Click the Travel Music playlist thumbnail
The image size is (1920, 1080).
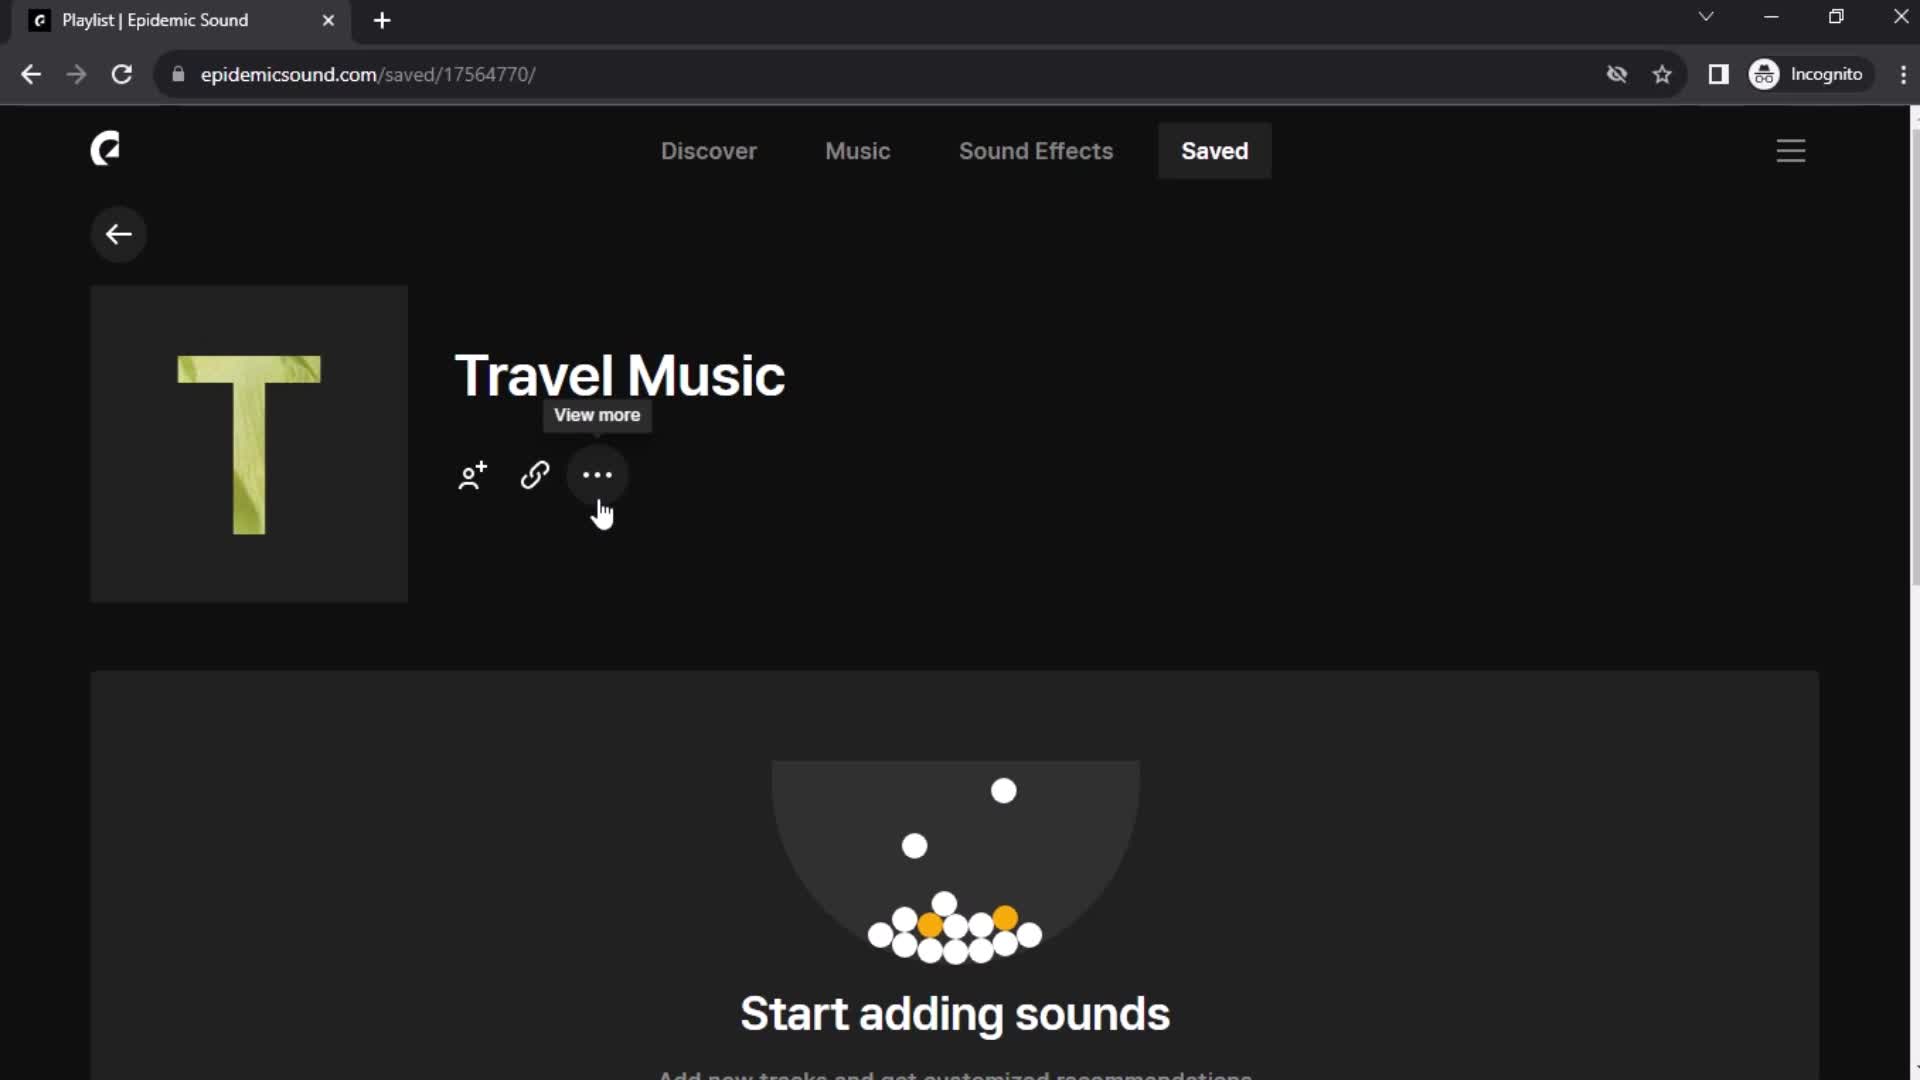[249, 444]
